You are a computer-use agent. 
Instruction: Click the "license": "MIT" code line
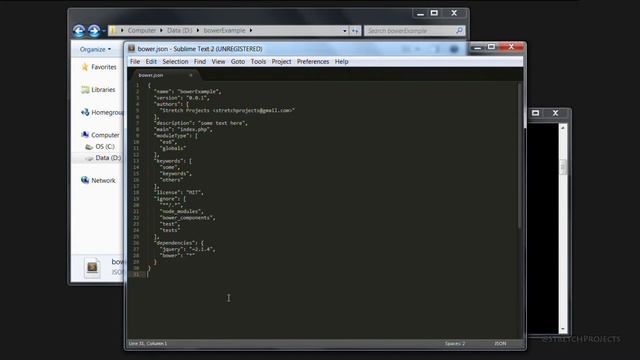coord(178,192)
